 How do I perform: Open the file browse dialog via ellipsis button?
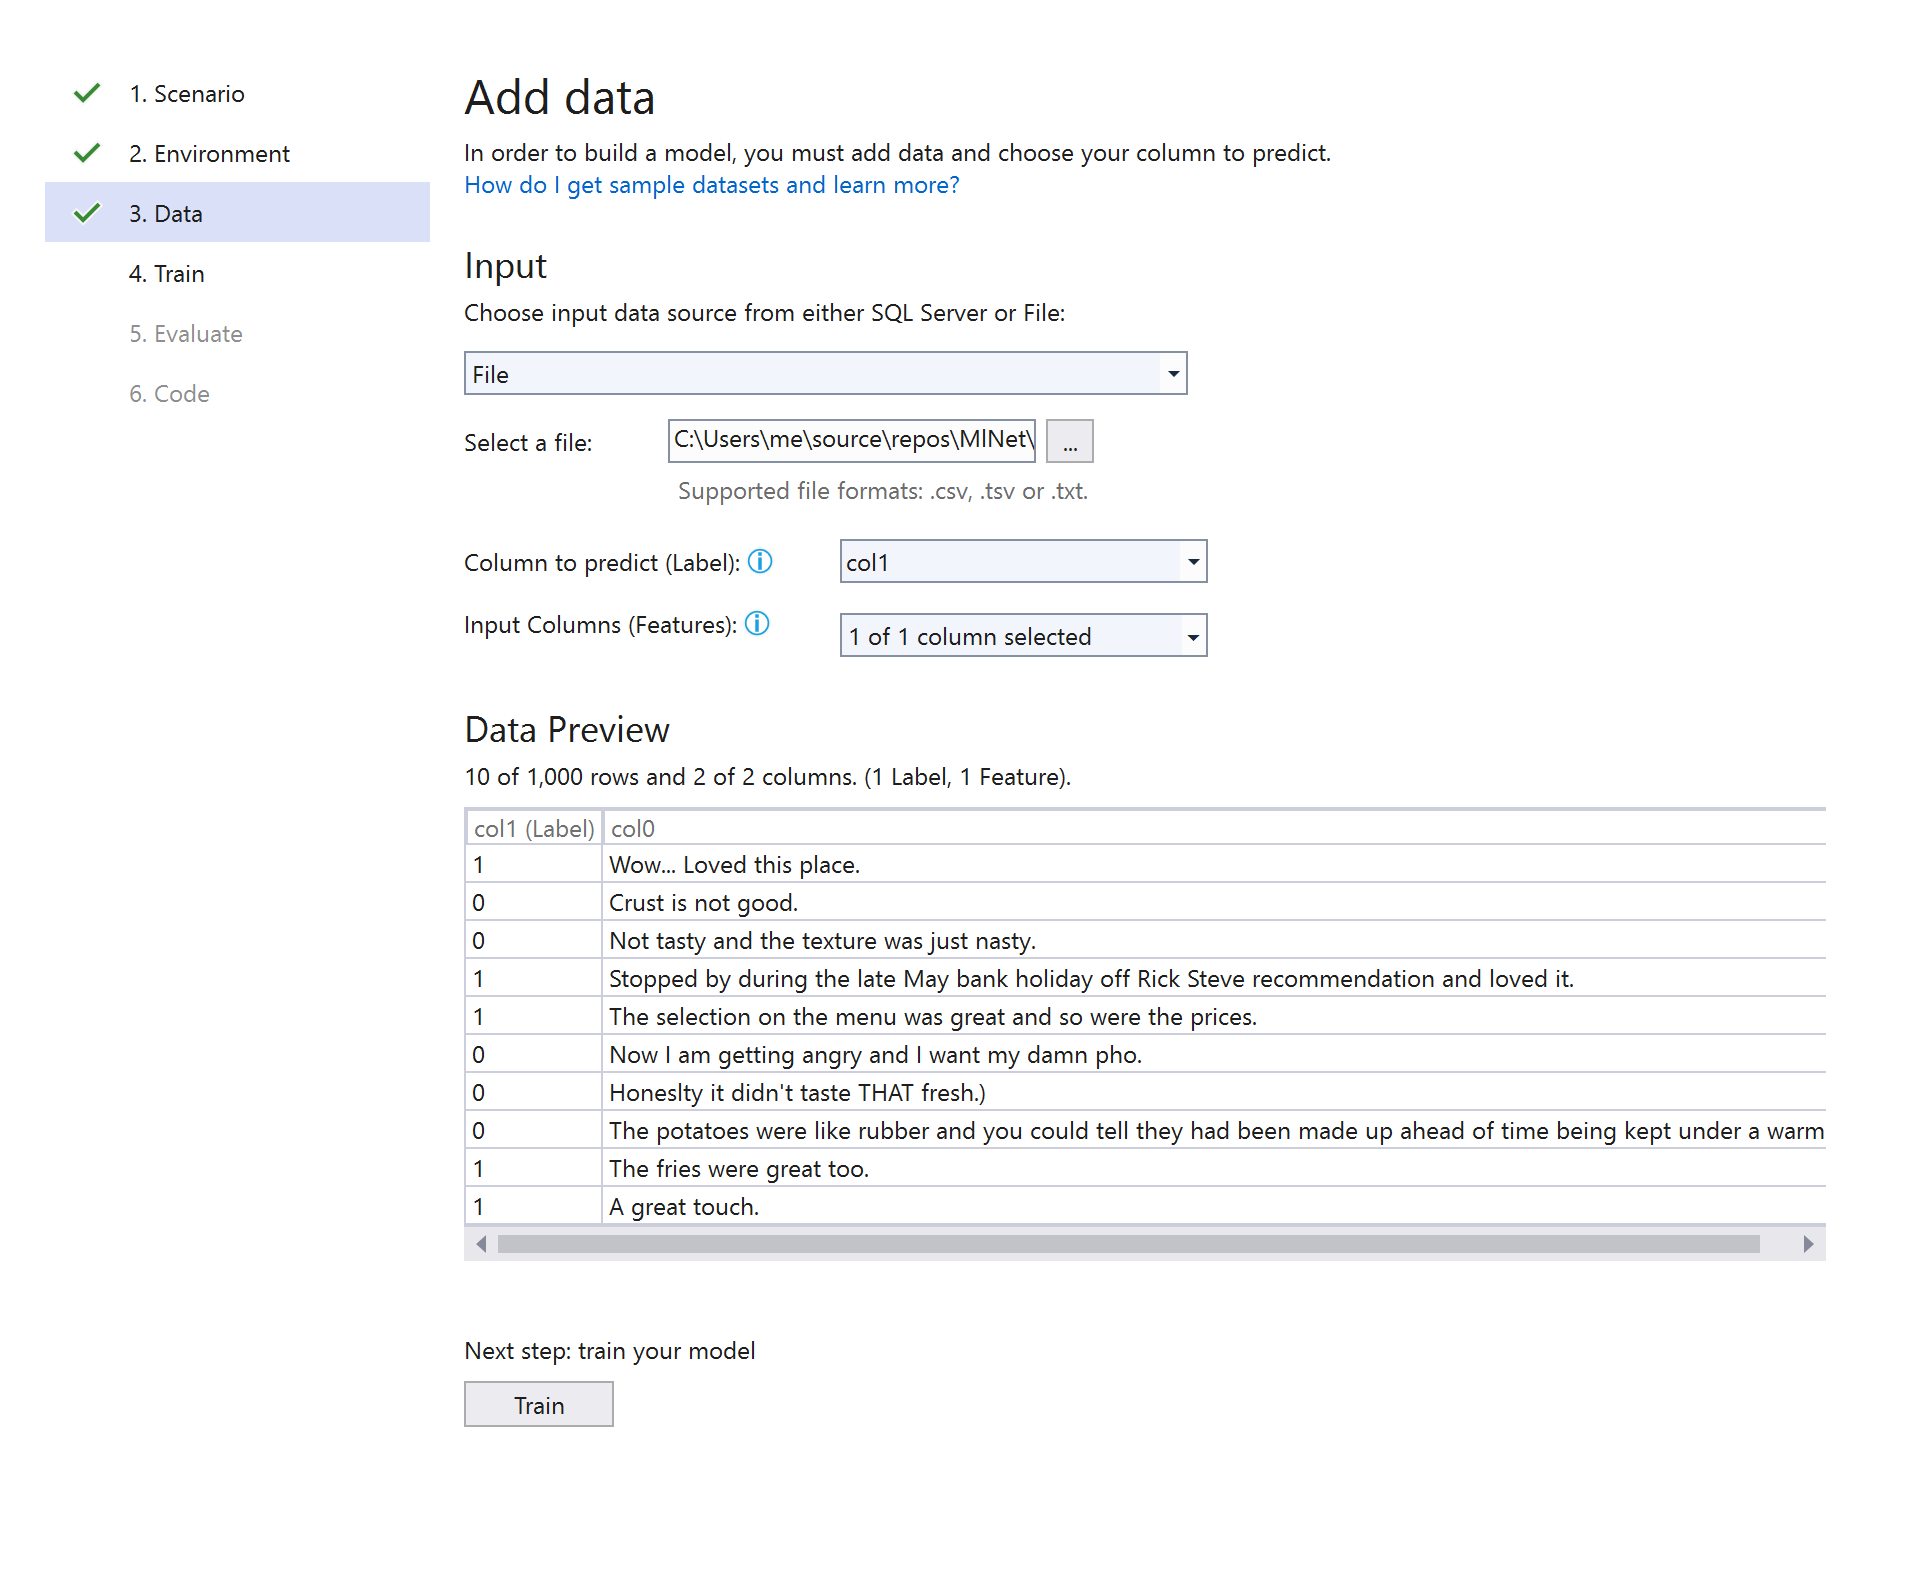coord(1069,440)
